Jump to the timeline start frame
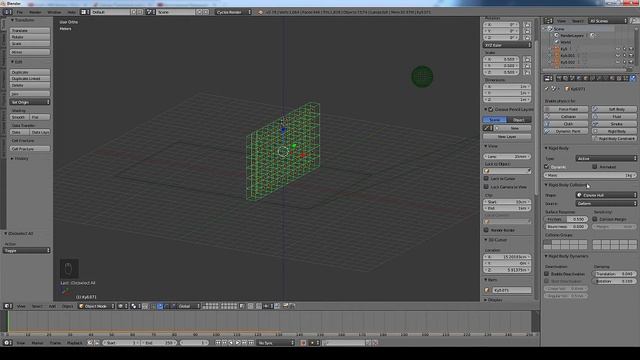Image resolution: width=640 pixels, height=360 pixels. pyautogui.click(x=218, y=343)
